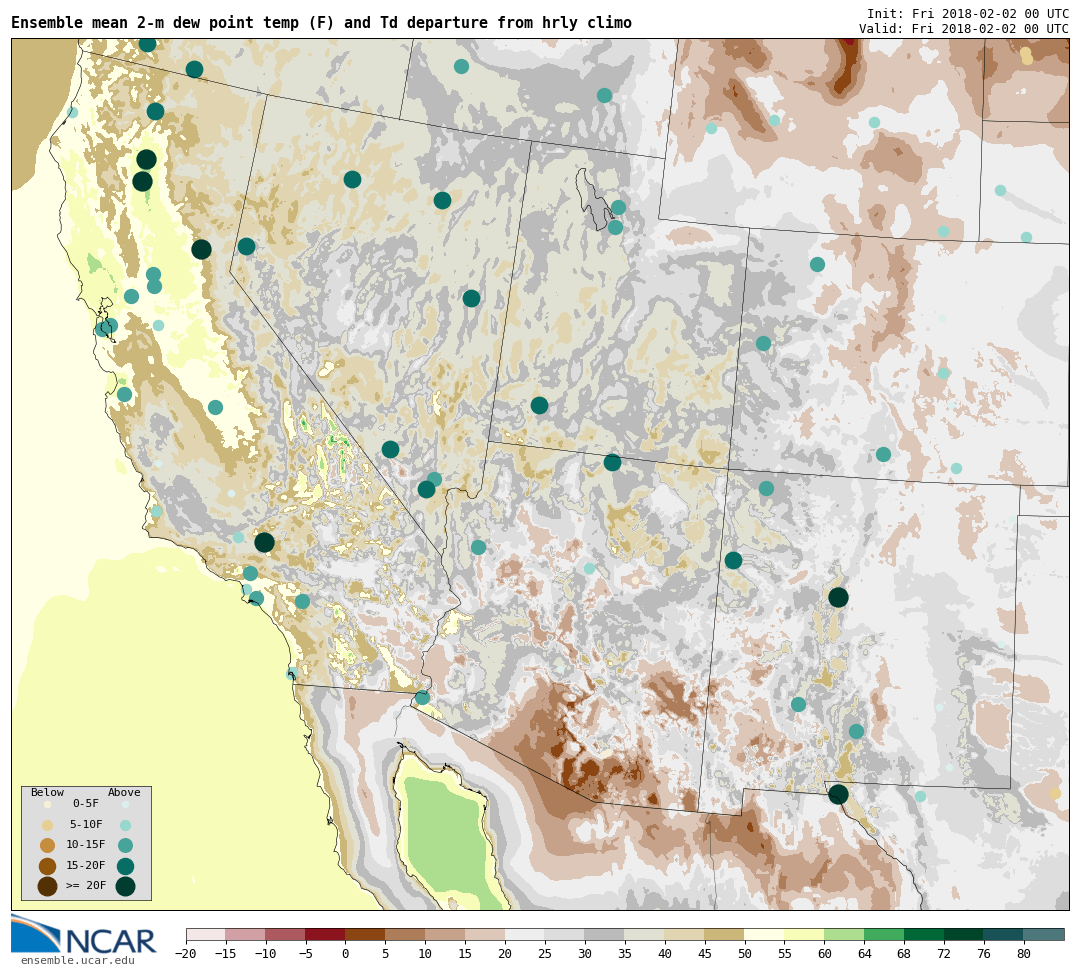1080x973 pixels.
Task: Pick the -10 to -5 color bar segment
Action: point(285,934)
